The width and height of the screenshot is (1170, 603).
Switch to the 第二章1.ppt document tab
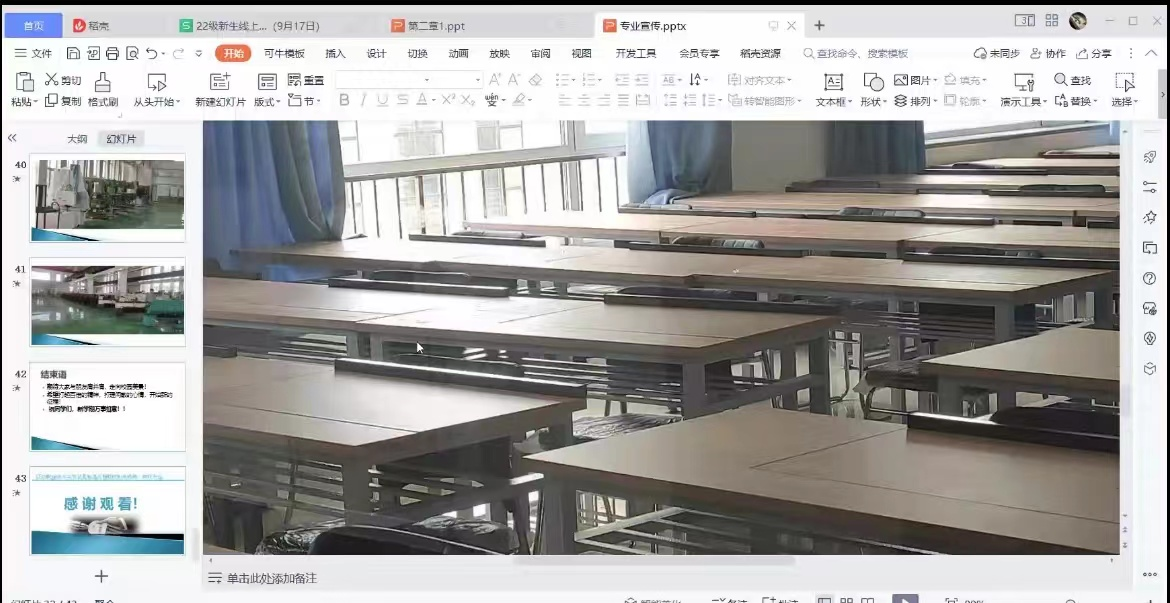(x=436, y=25)
